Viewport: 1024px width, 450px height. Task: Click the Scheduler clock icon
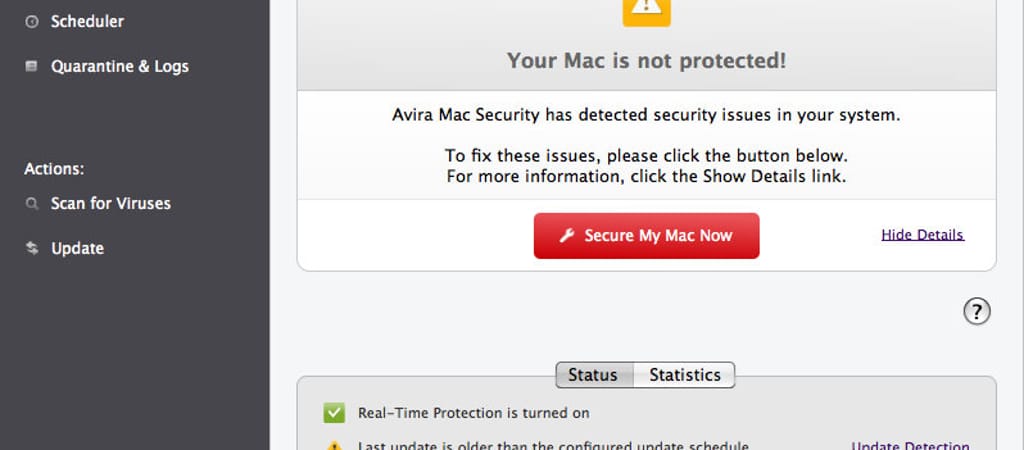pos(32,21)
